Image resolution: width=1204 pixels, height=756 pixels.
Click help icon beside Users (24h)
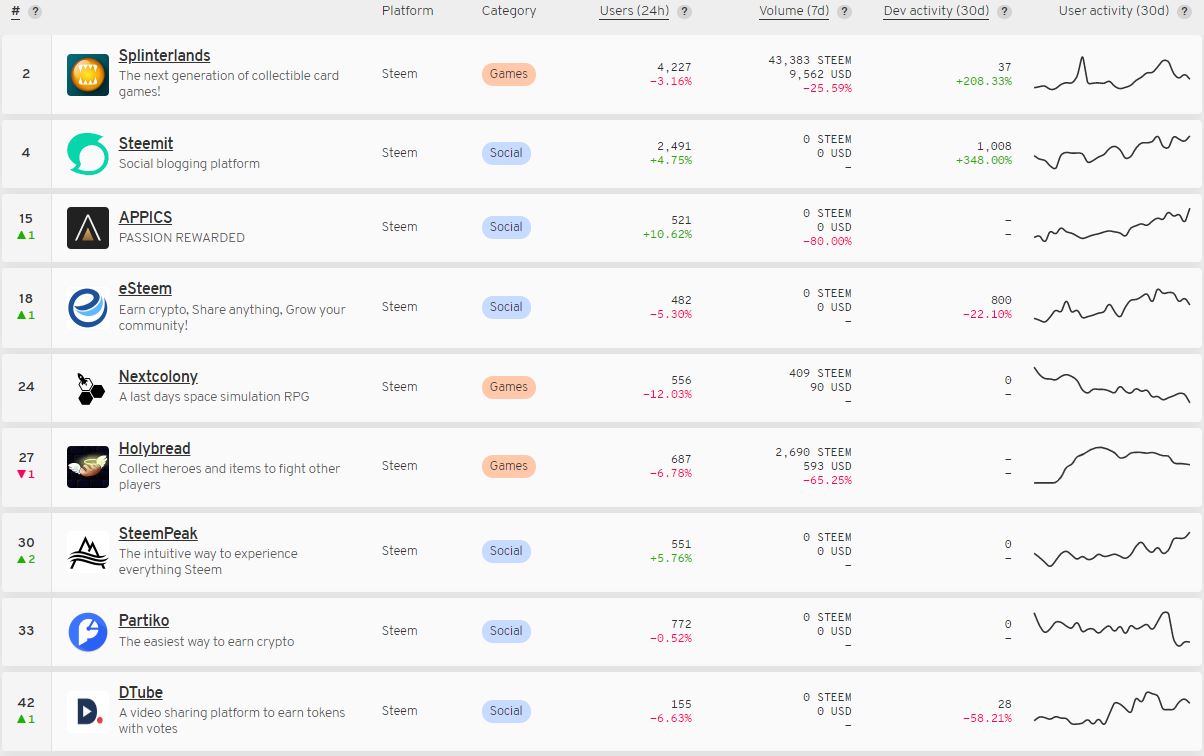684,12
